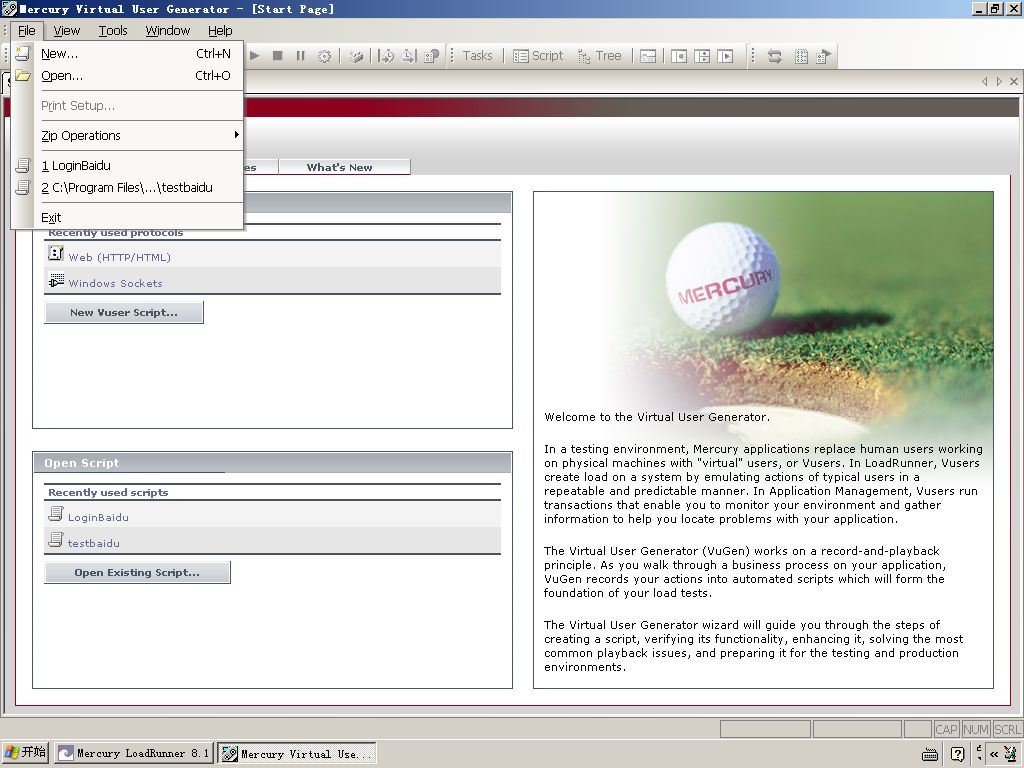Open the View menu
The image size is (1024, 768).
coord(67,31)
